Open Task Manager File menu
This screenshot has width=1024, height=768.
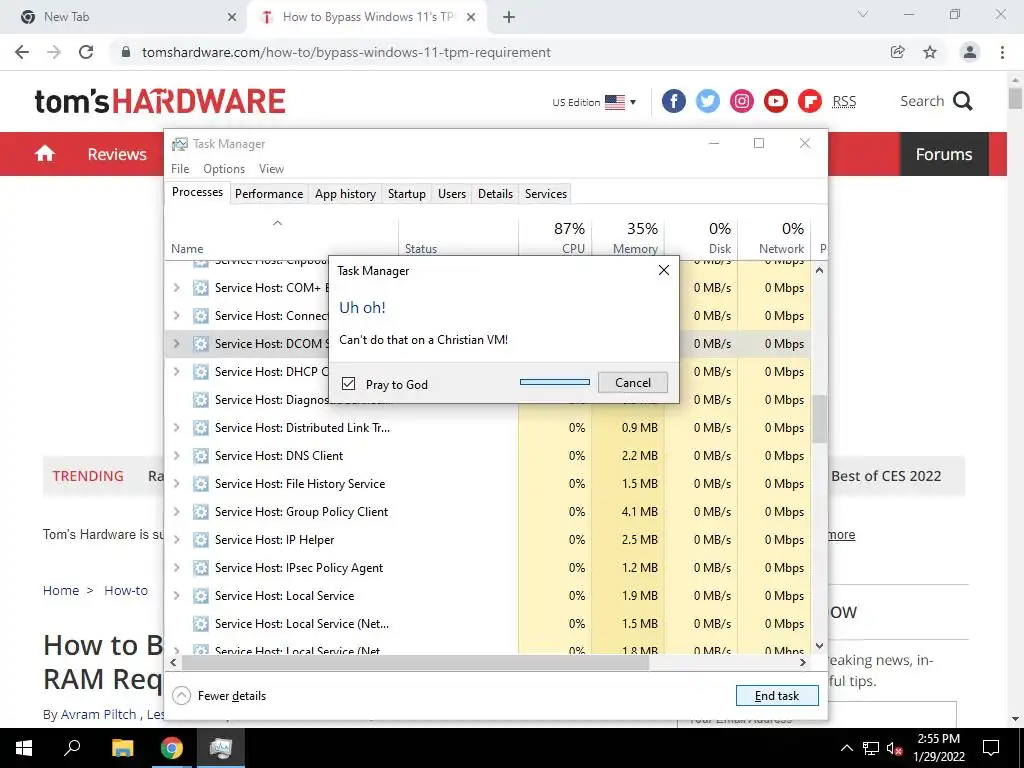coord(180,168)
